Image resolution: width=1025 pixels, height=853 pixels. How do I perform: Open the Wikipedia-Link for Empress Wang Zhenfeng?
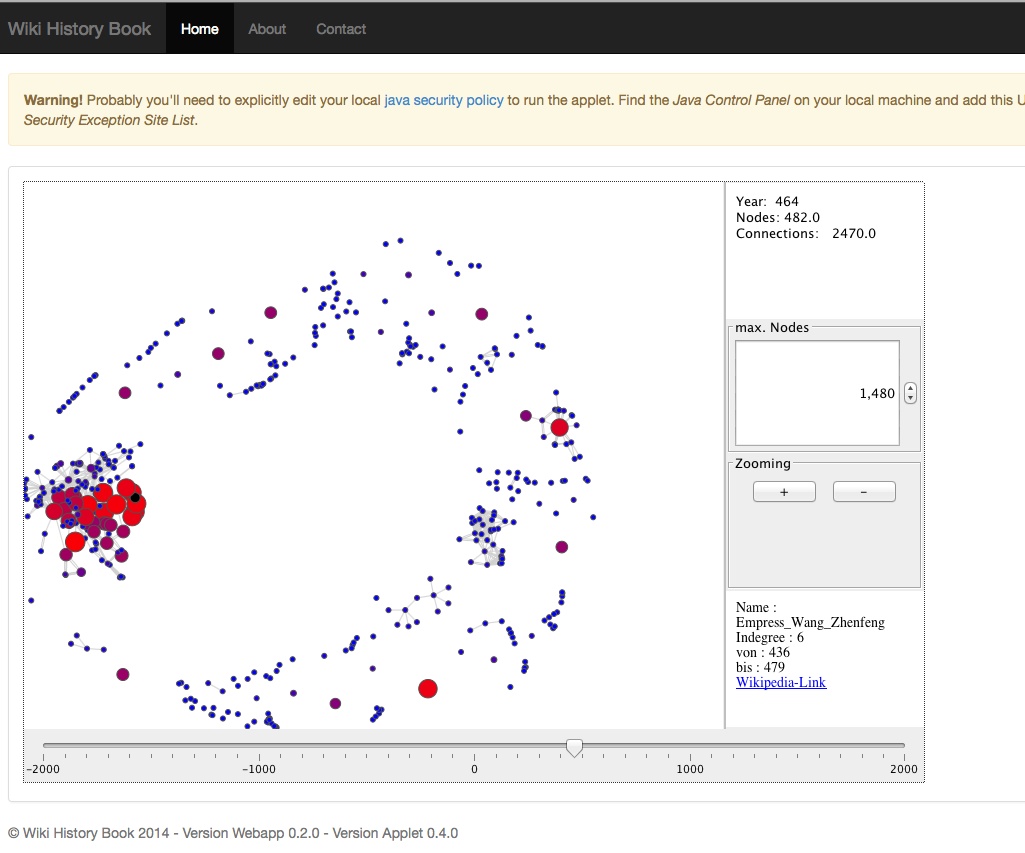(x=781, y=682)
